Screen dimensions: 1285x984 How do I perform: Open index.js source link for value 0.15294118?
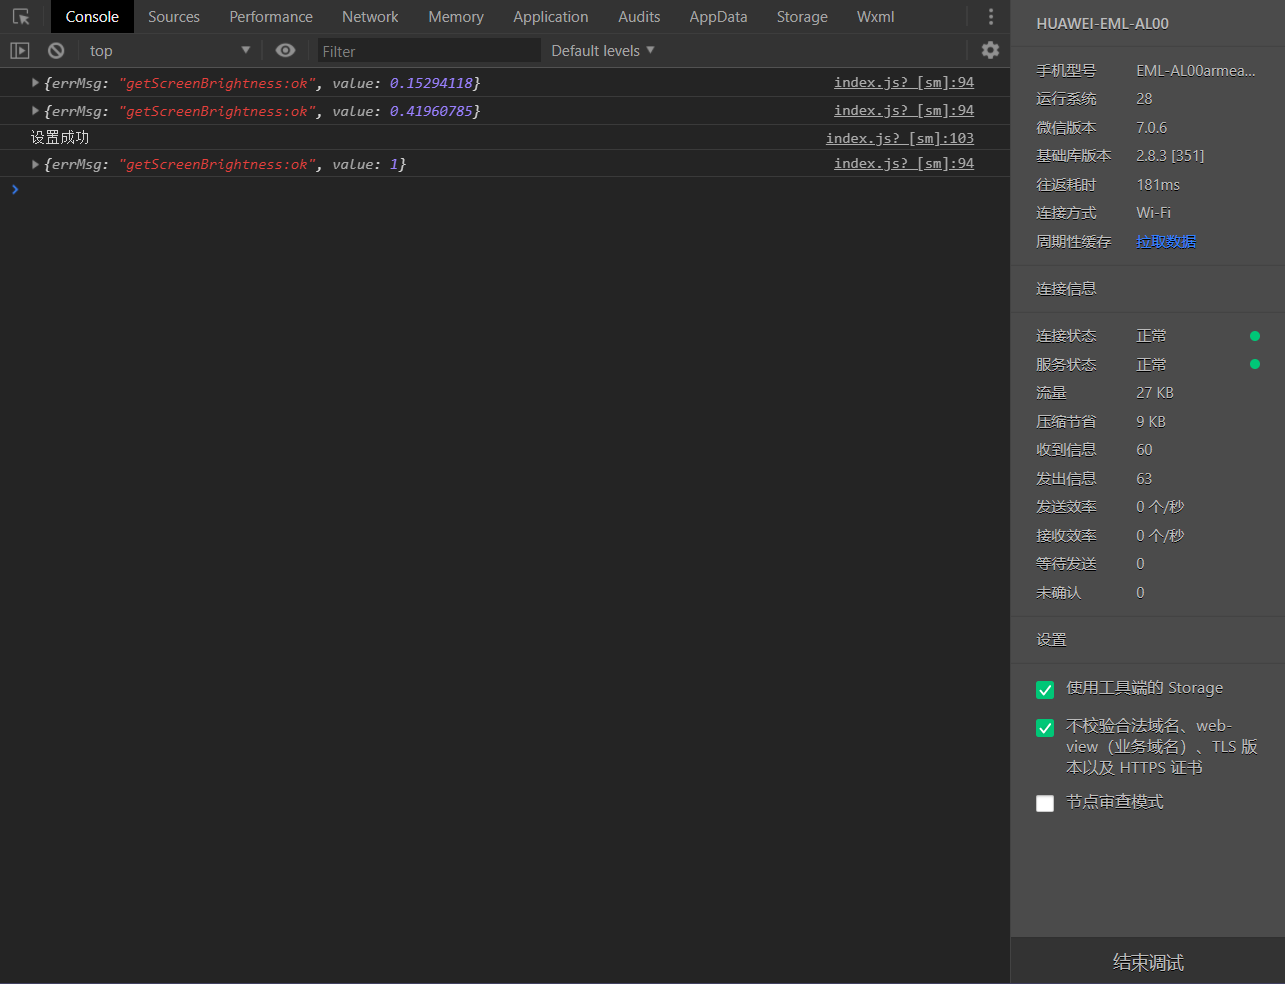pos(904,82)
